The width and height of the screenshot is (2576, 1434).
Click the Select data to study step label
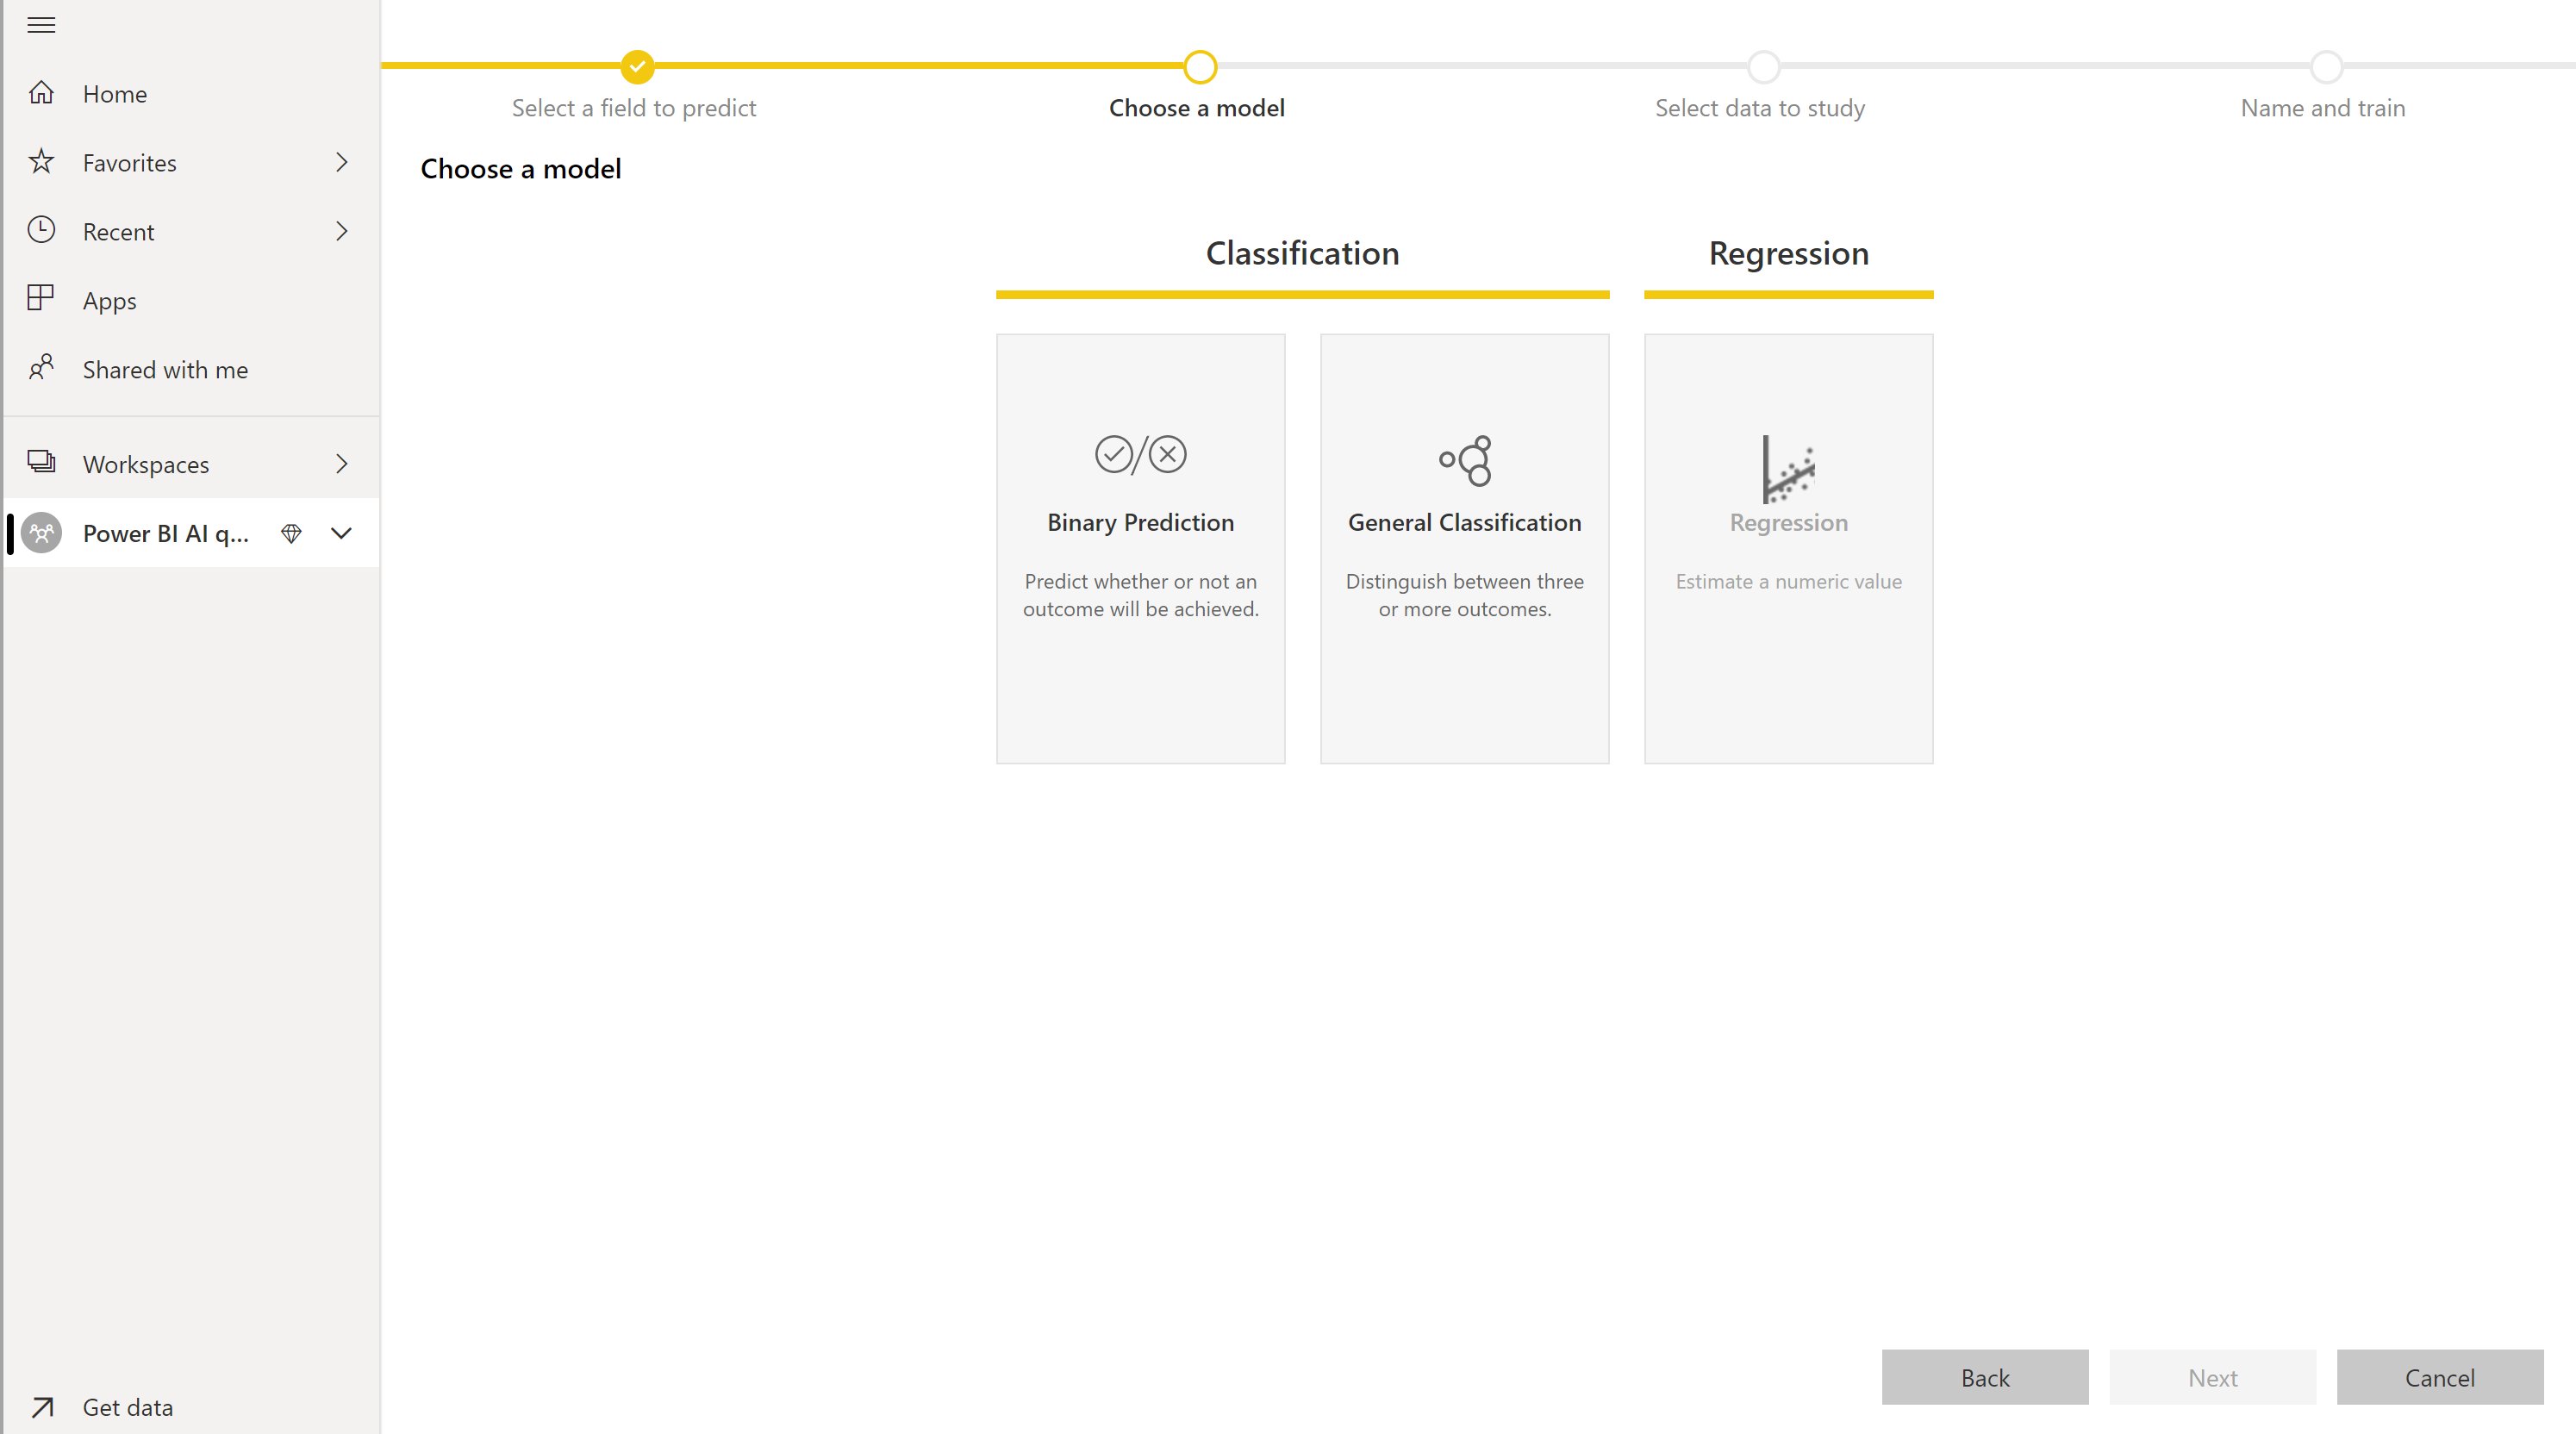pos(1760,108)
